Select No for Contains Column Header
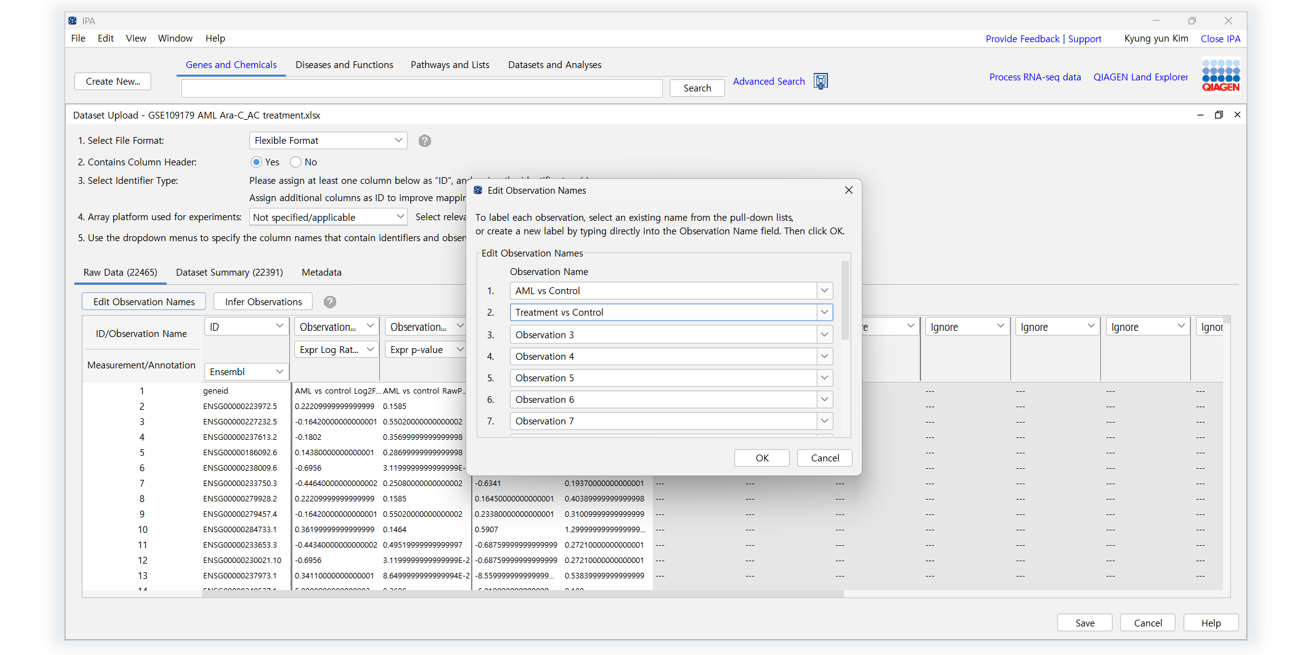The width and height of the screenshot is (1302, 655). (x=296, y=162)
